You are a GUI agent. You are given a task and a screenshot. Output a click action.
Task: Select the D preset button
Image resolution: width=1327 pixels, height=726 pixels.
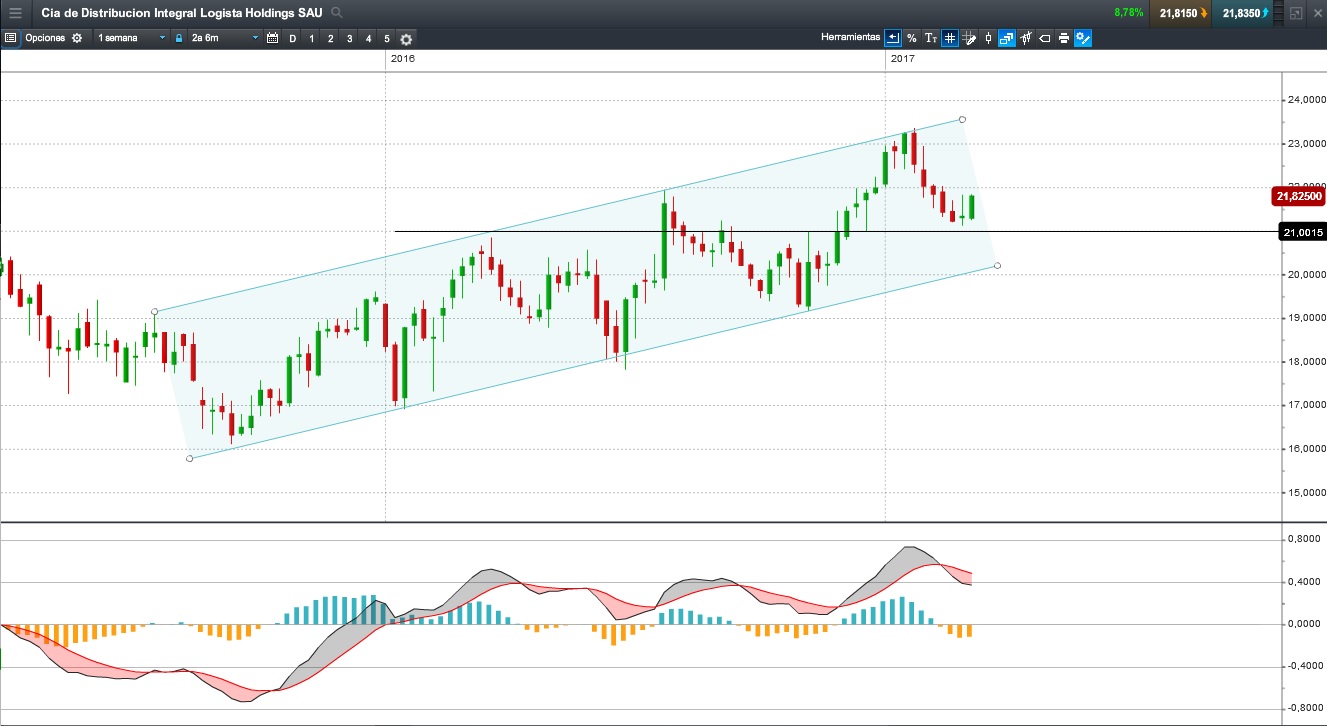292,38
